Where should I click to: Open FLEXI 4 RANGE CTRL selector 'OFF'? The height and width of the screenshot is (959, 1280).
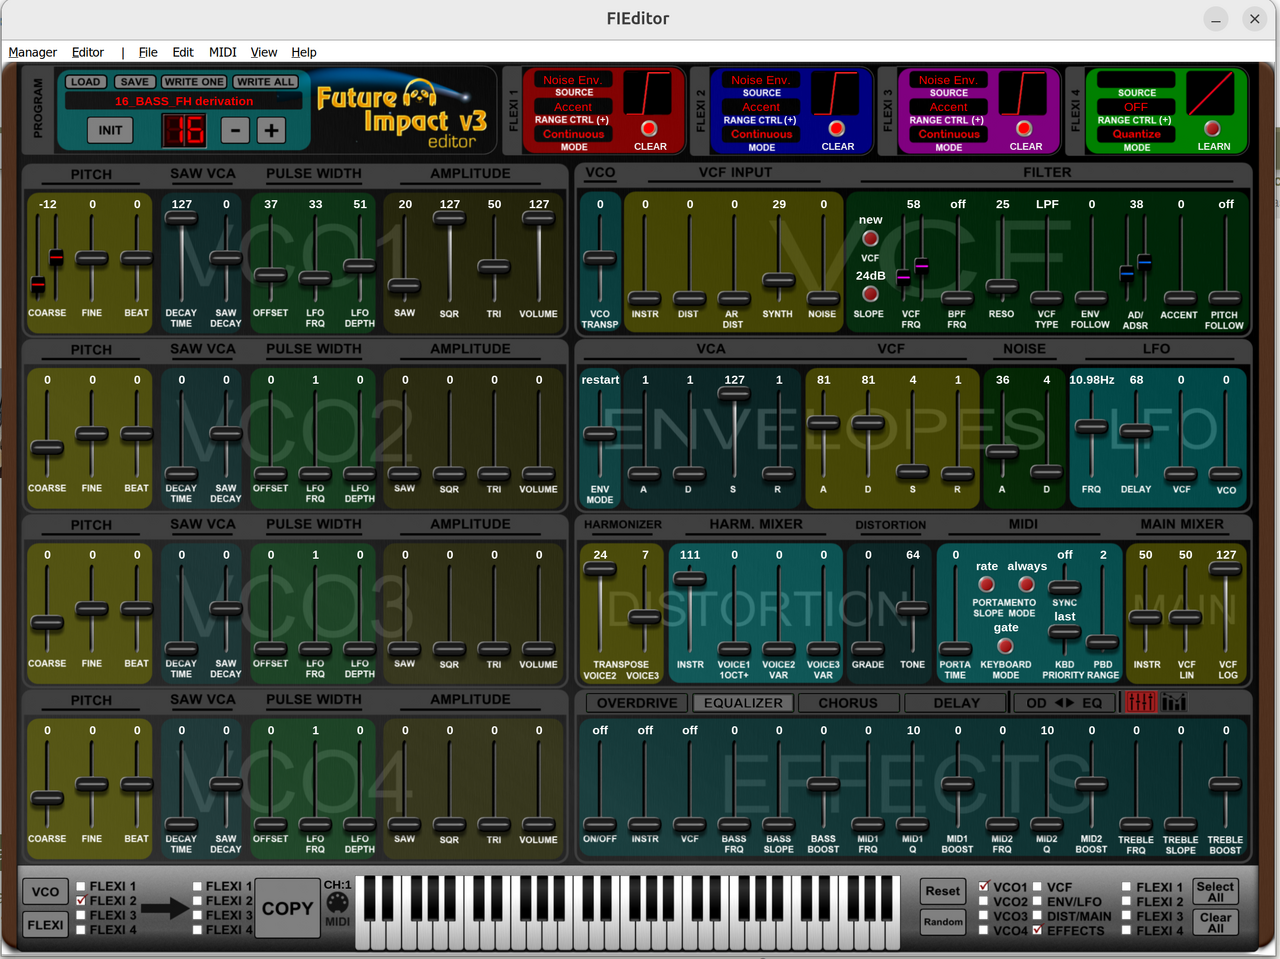(1136, 107)
